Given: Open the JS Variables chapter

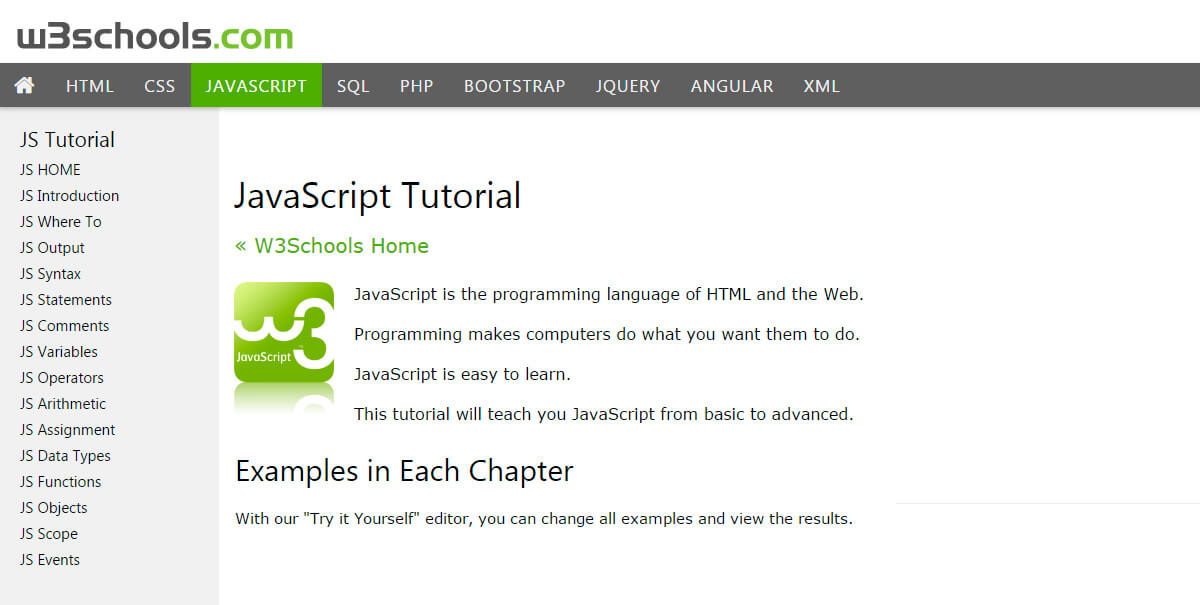Looking at the screenshot, I should (59, 352).
